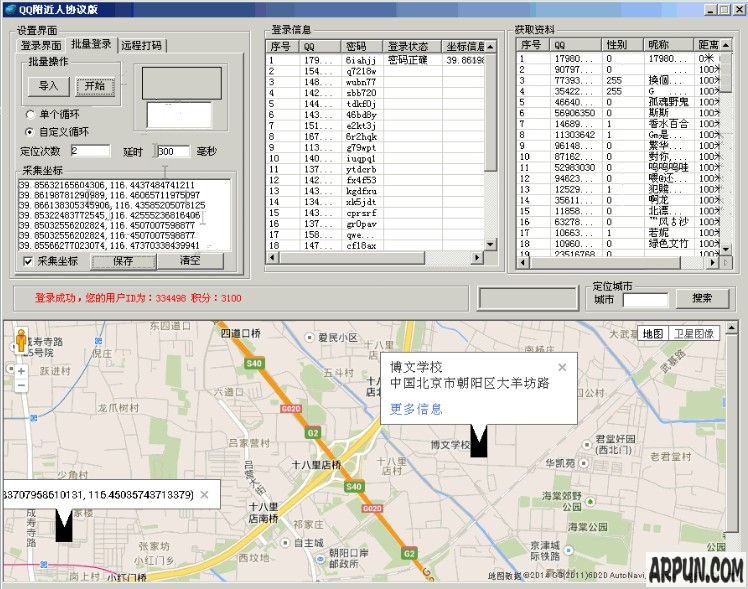Click down arrow of 登录信息 vertical scrollbar

tap(490, 244)
